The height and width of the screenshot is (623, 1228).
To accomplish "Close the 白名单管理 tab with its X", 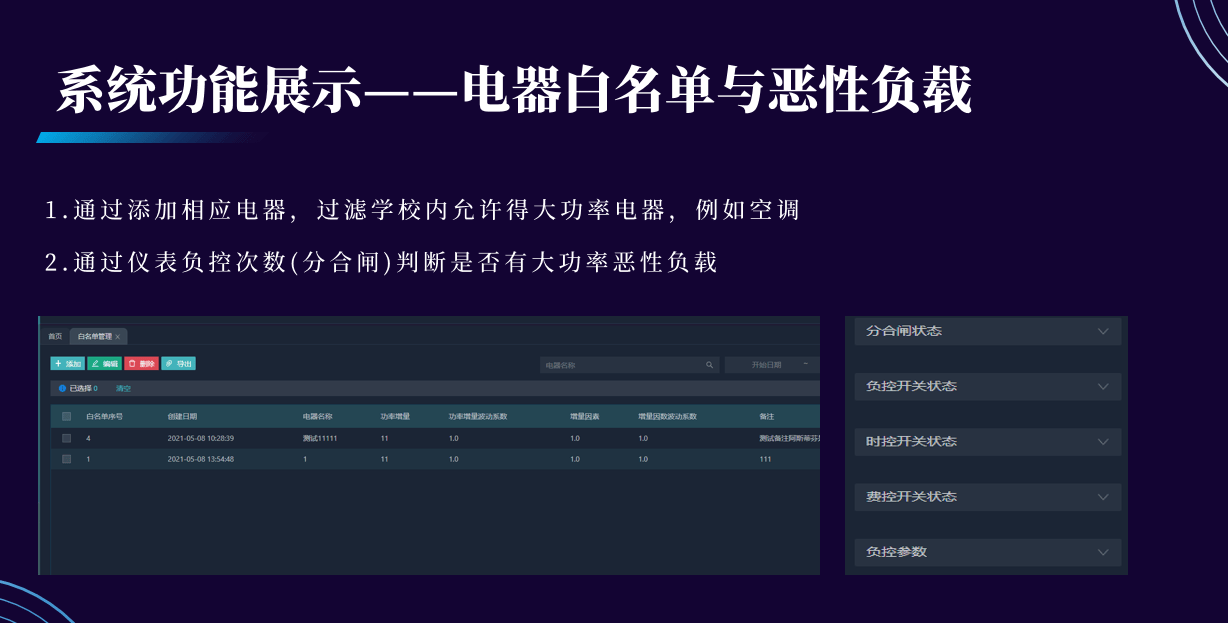I will point(118,337).
